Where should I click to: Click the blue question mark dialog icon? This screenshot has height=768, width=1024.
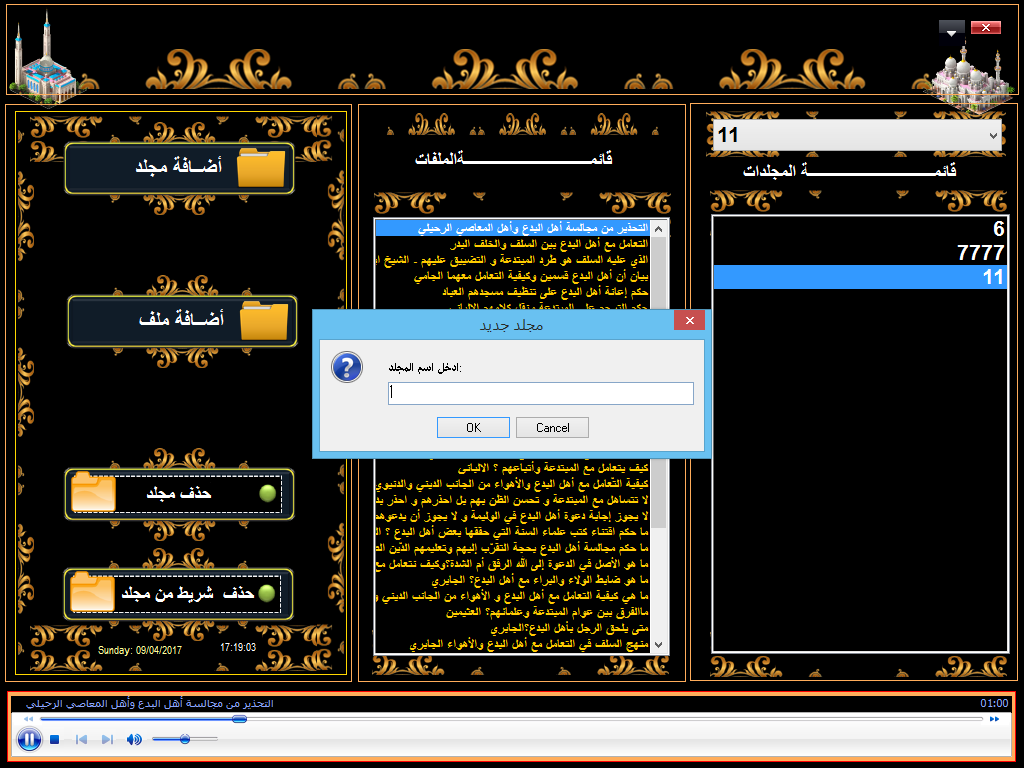(x=346, y=367)
